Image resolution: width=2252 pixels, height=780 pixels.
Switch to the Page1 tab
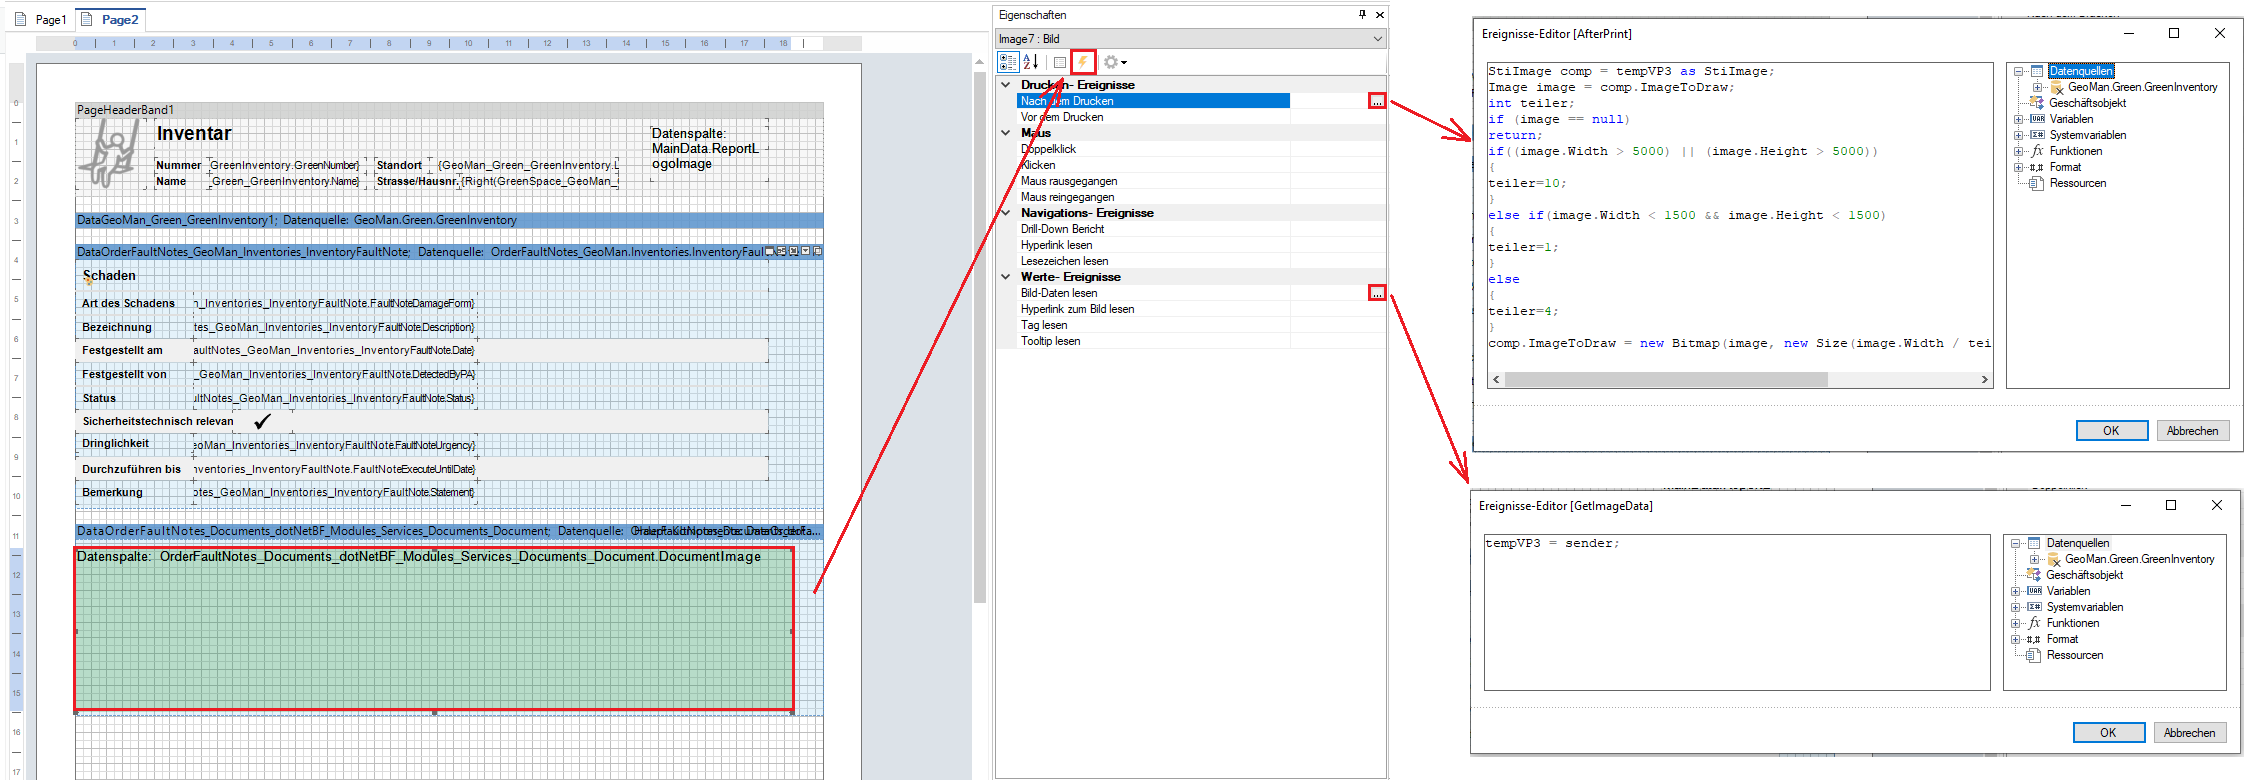click(x=41, y=20)
